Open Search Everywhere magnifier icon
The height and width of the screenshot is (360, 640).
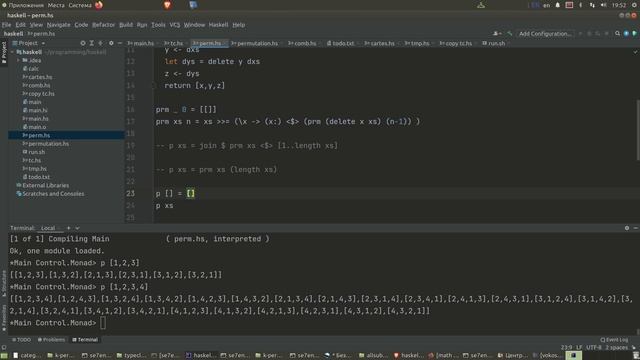click(618, 33)
